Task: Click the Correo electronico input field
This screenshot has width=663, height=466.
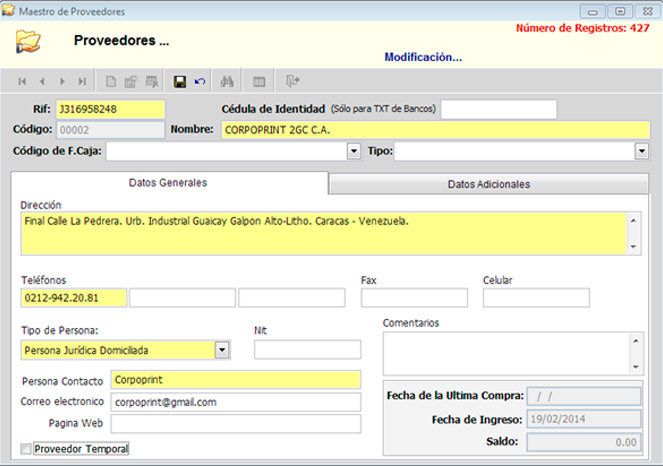Action: coord(235,402)
